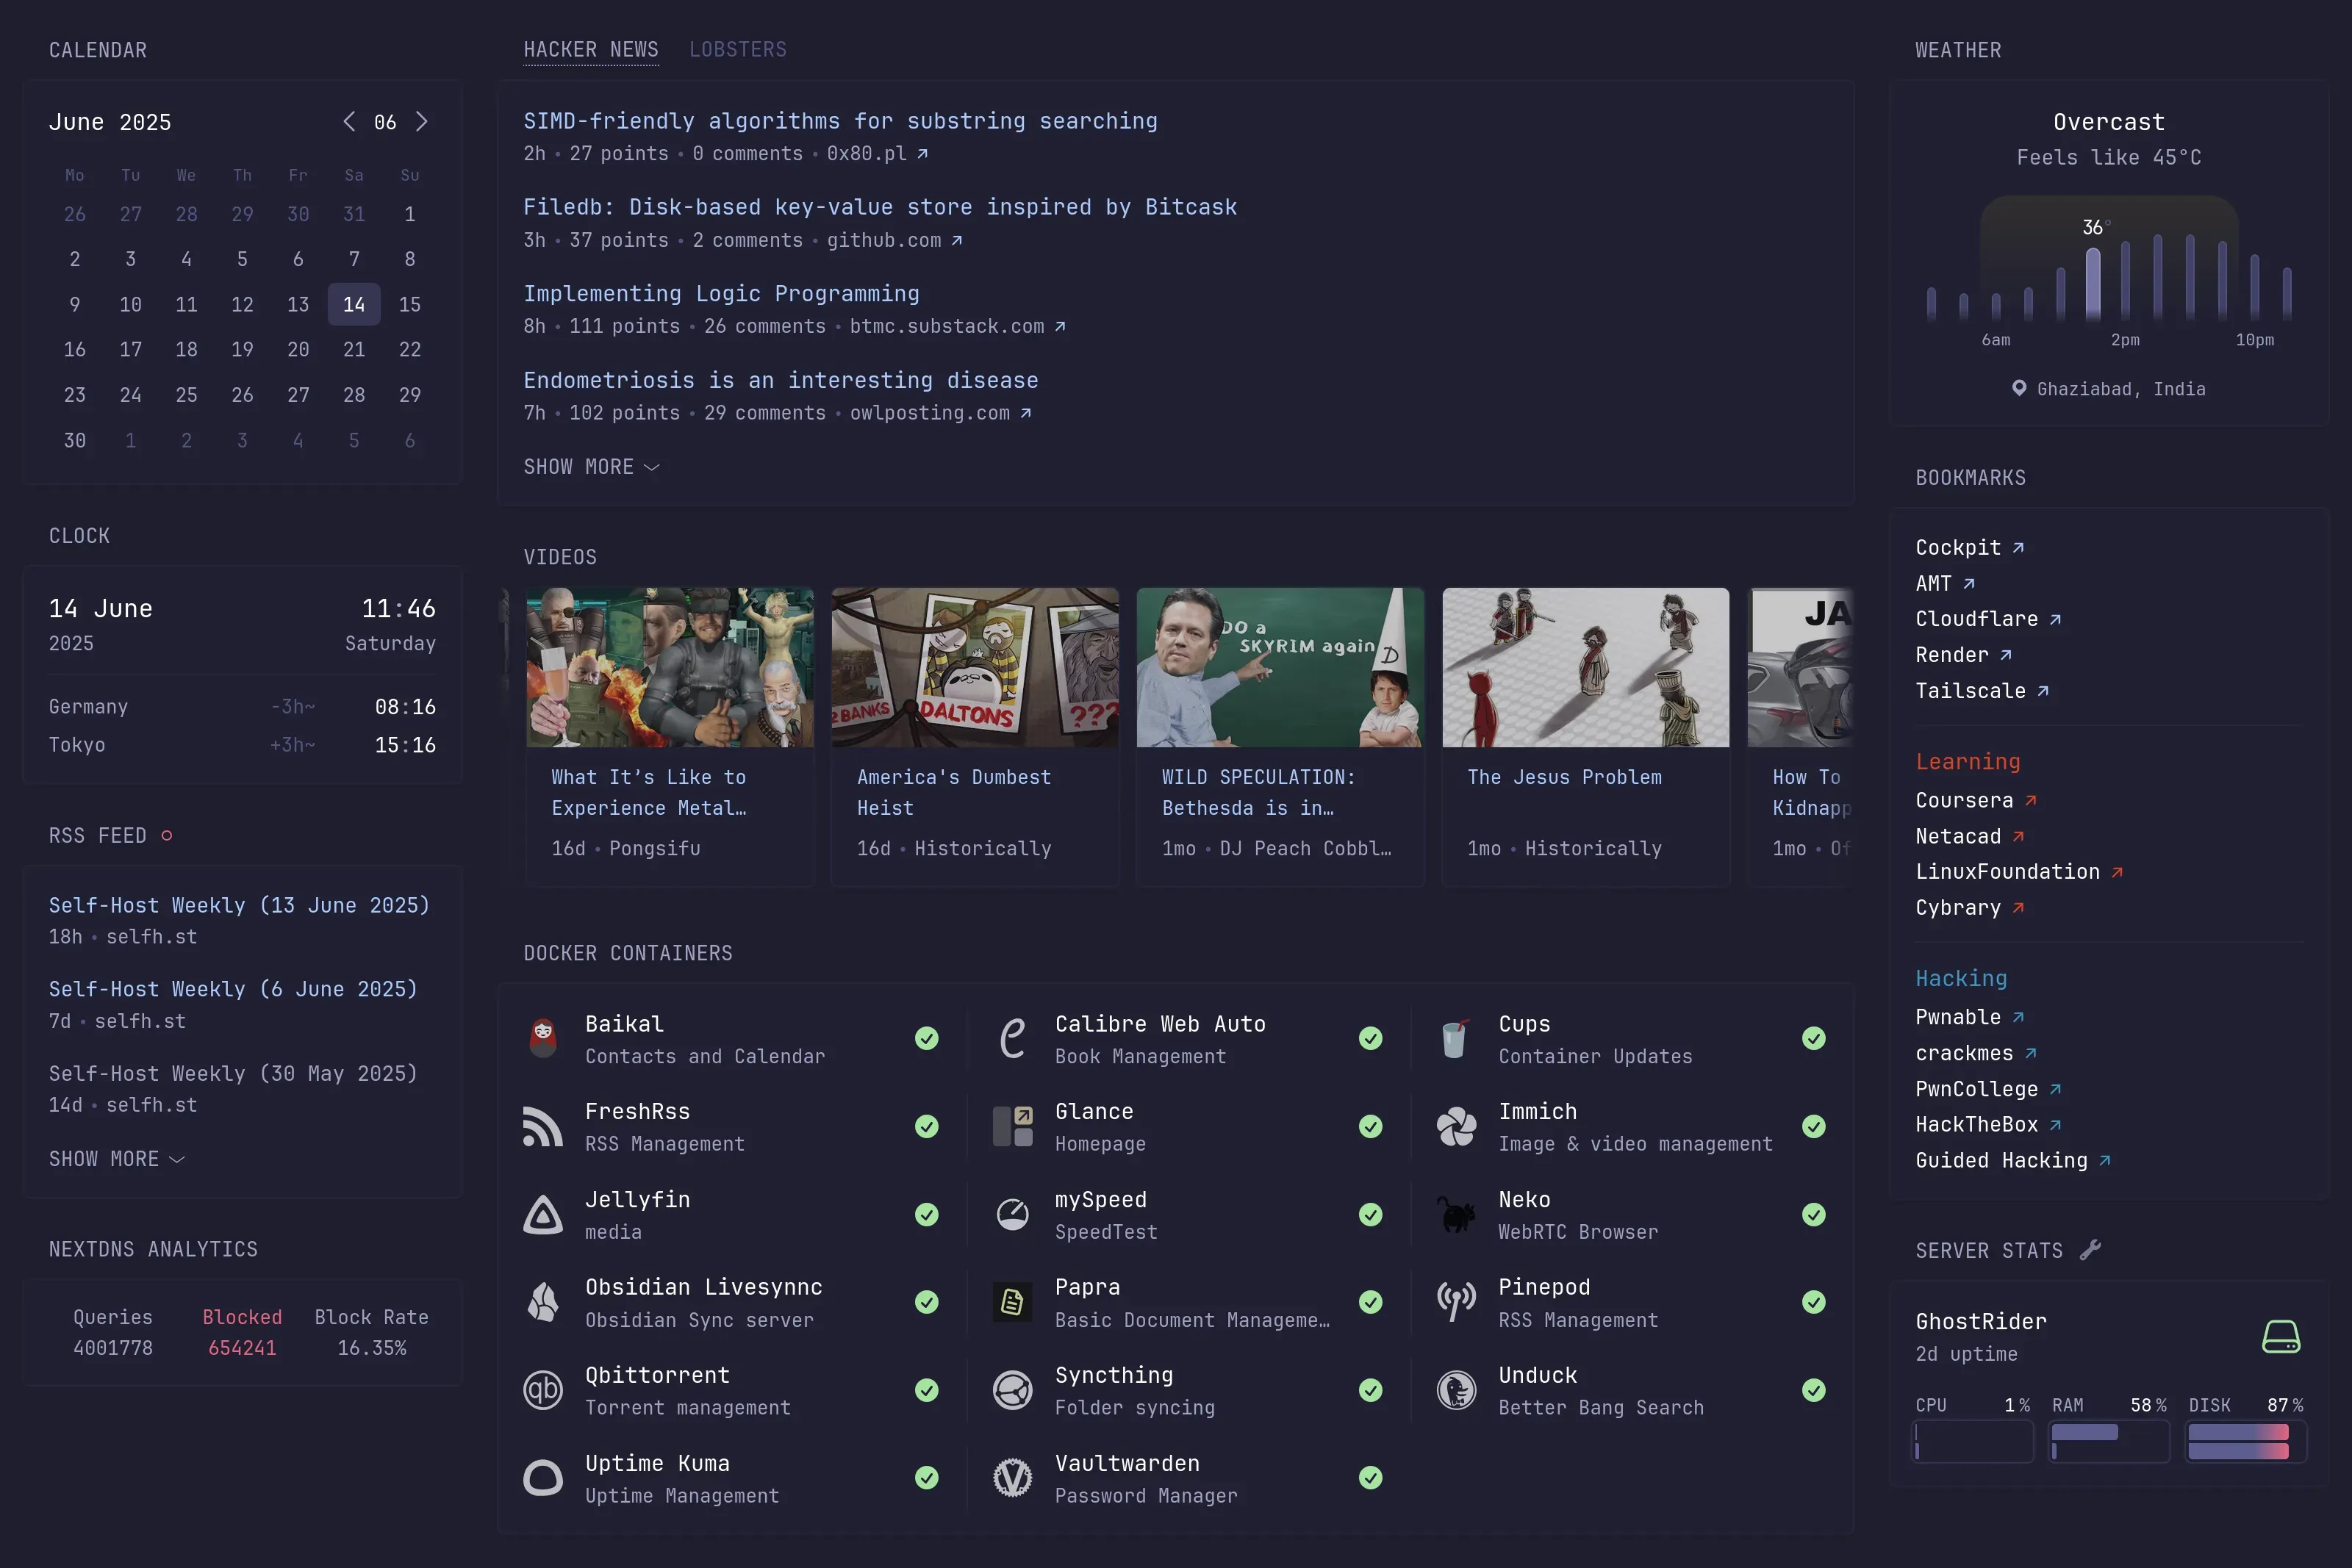This screenshot has width=2352, height=1568.
Task: Click the 36° temperature bar in weather chart
Action: [x=2093, y=283]
